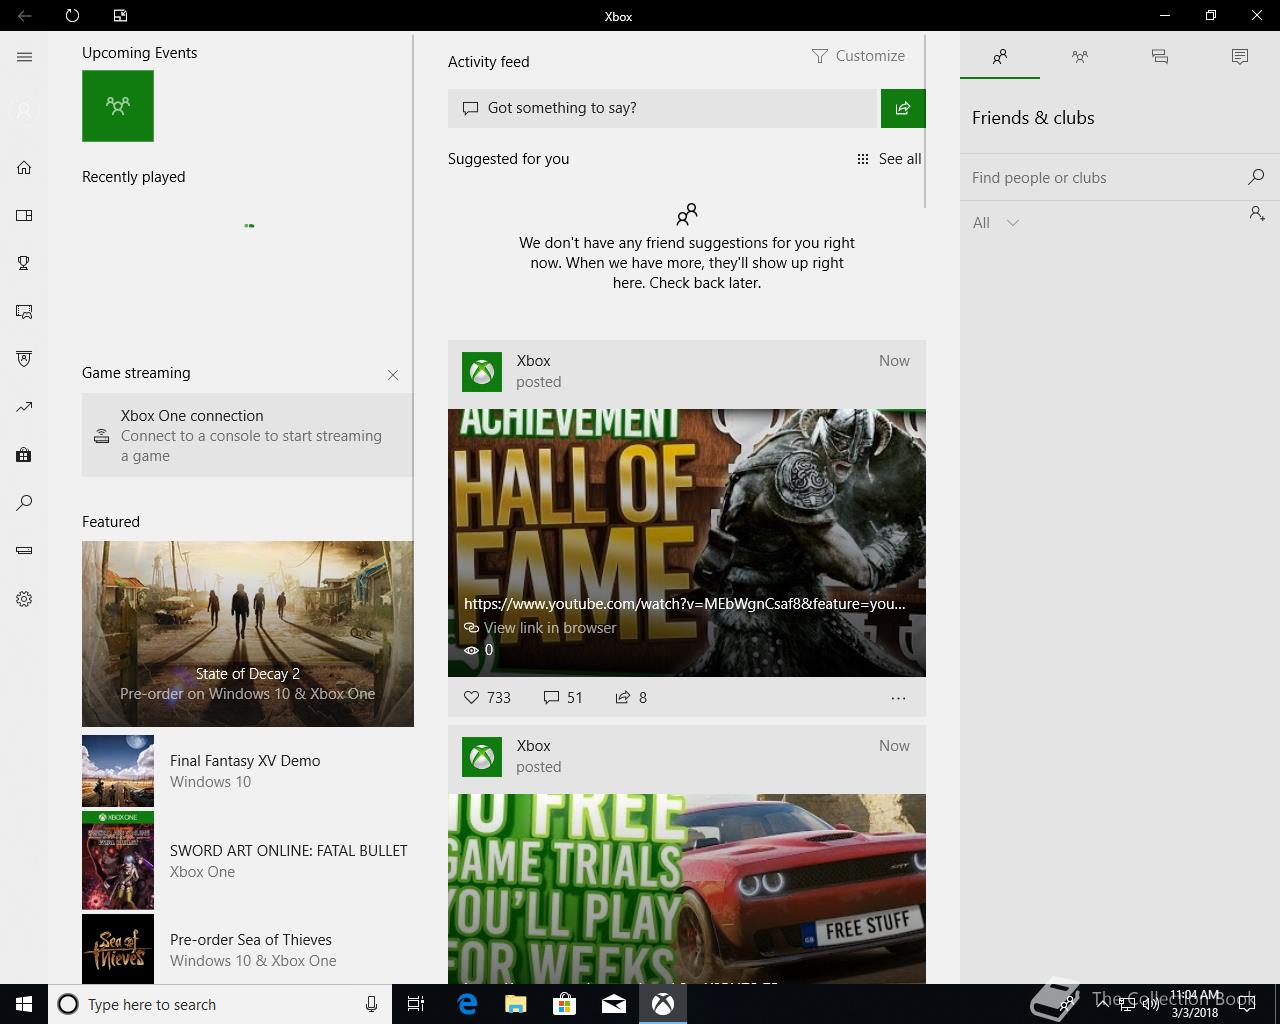Switch to the Messages tab

click(1160, 57)
